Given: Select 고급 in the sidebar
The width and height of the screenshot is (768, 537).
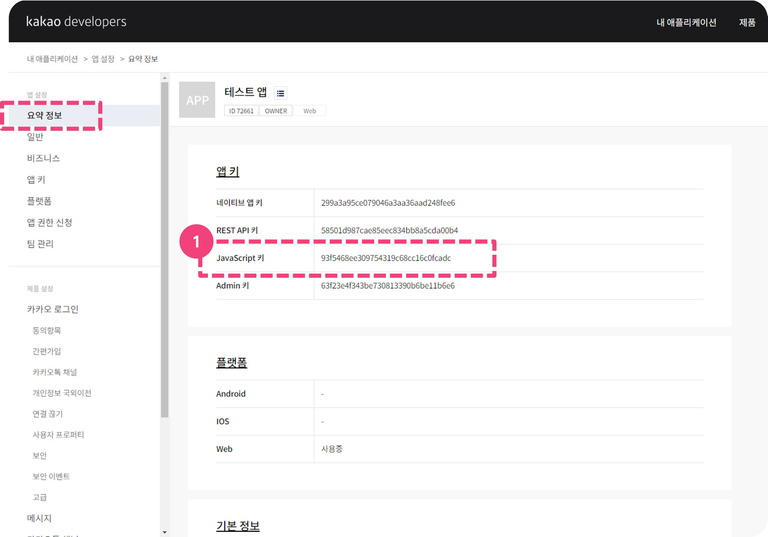Looking at the screenshot, I should 40,497.
